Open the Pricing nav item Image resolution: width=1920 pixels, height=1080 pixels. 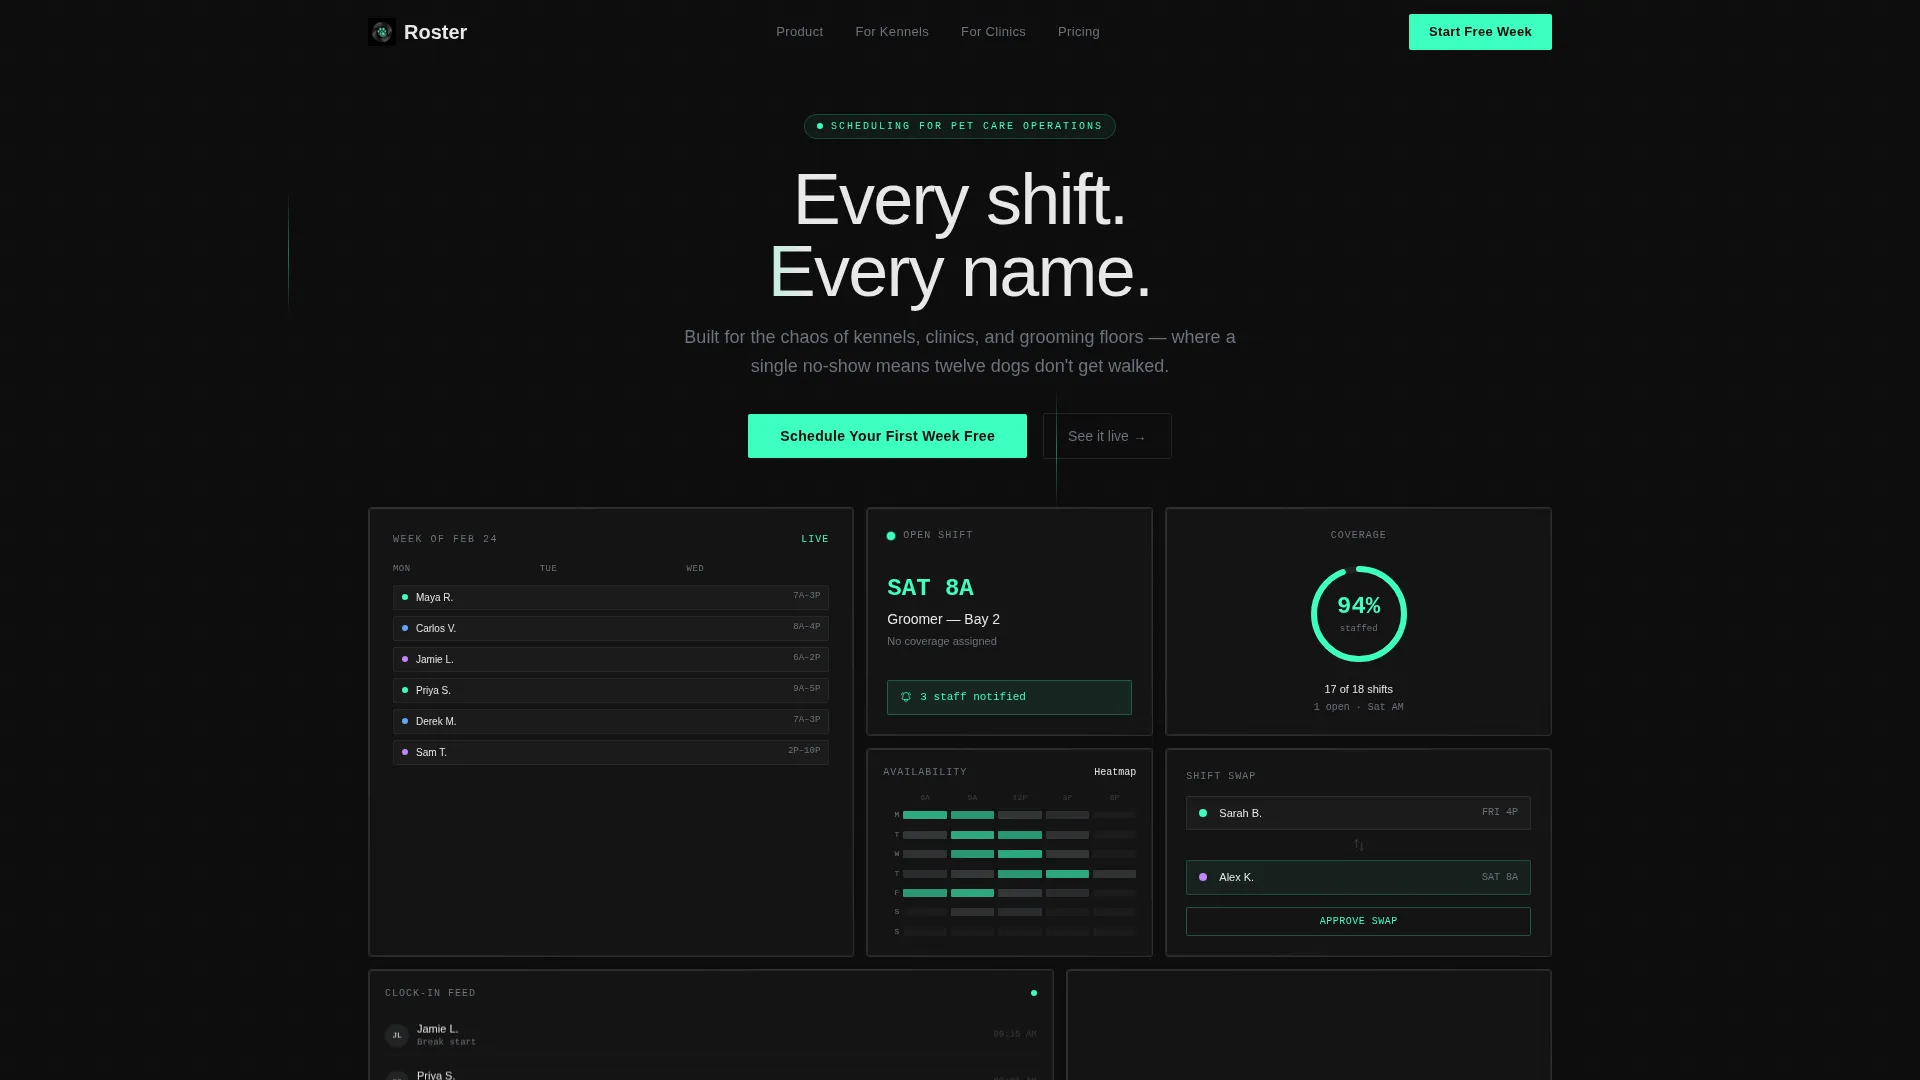1078,32
